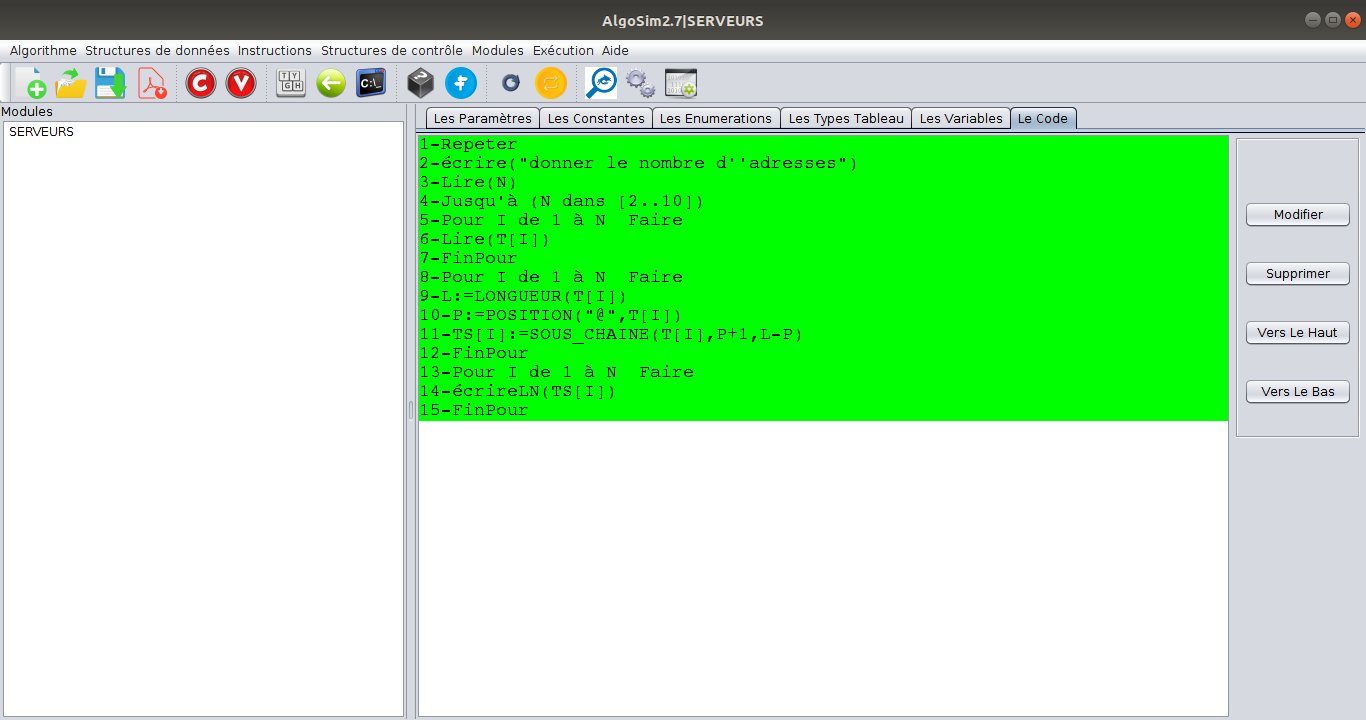Viewport: 1366px width, 720px height.
Task: Open the Exécution menu
Action: click(563, 50)
